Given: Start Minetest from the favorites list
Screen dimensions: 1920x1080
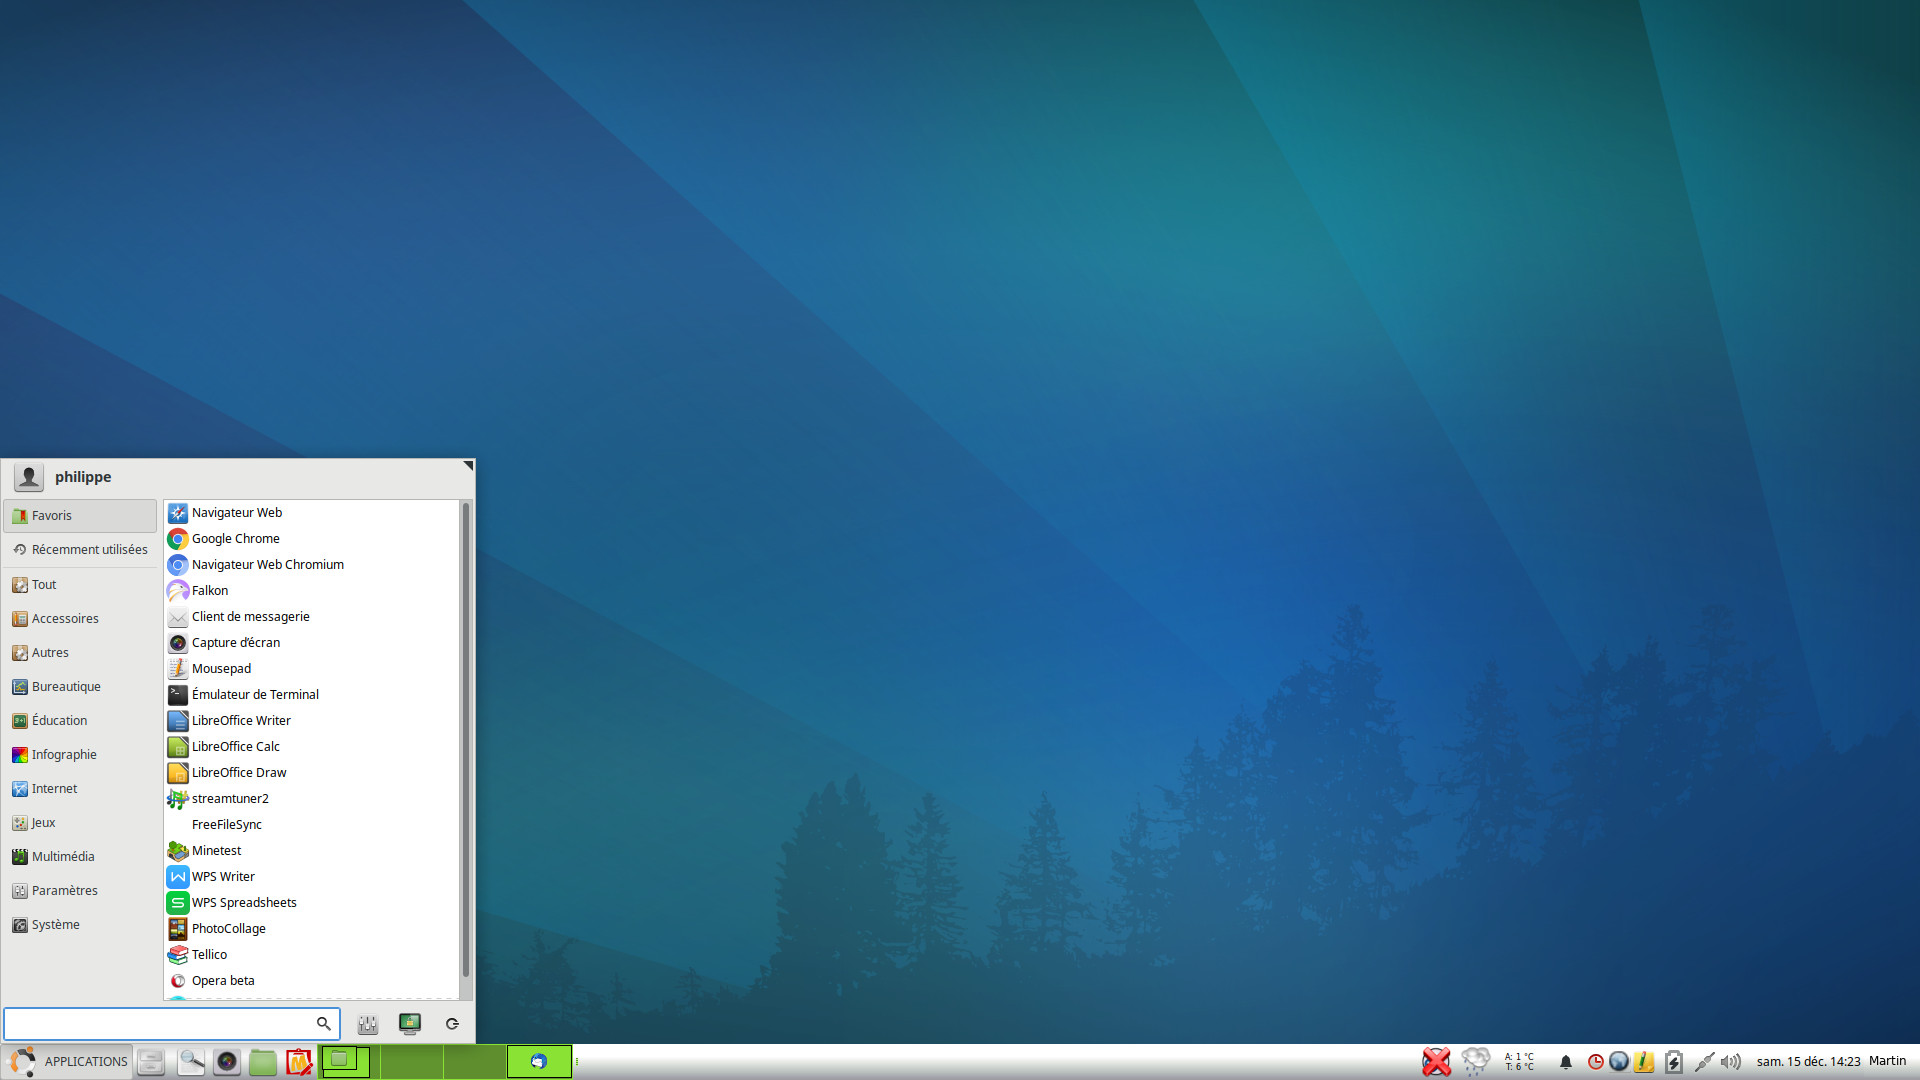Looking at the screenshot, I should [216, 851].
